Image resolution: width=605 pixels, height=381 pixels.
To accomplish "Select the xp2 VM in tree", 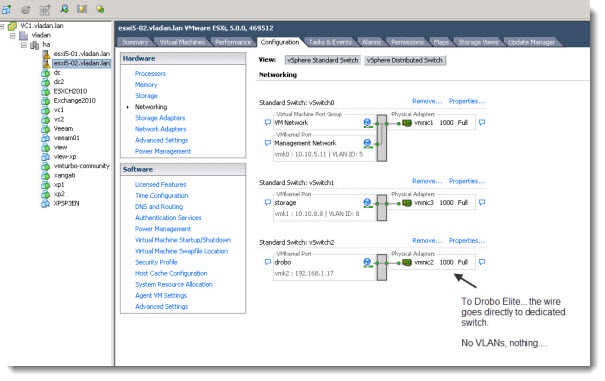I will click(59, 194).
